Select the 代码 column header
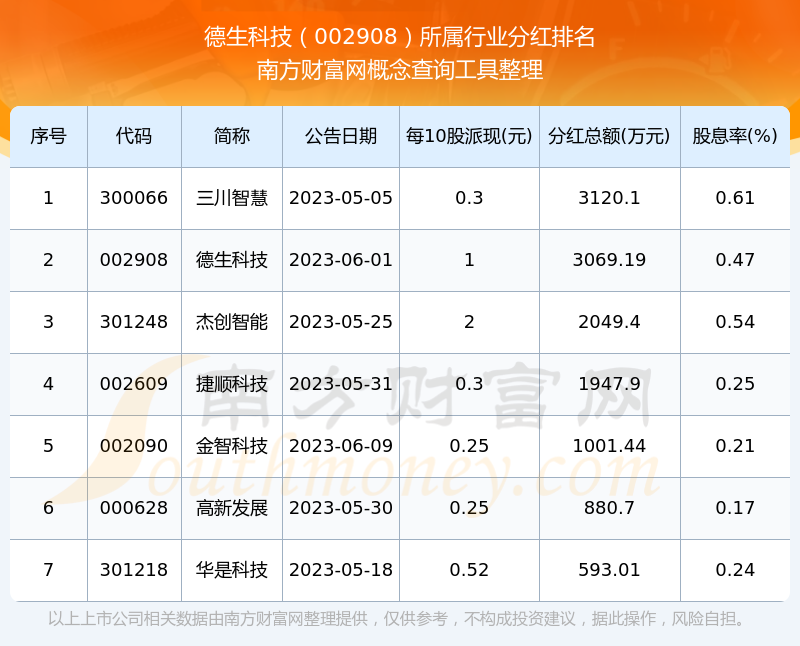 point(134,136)
